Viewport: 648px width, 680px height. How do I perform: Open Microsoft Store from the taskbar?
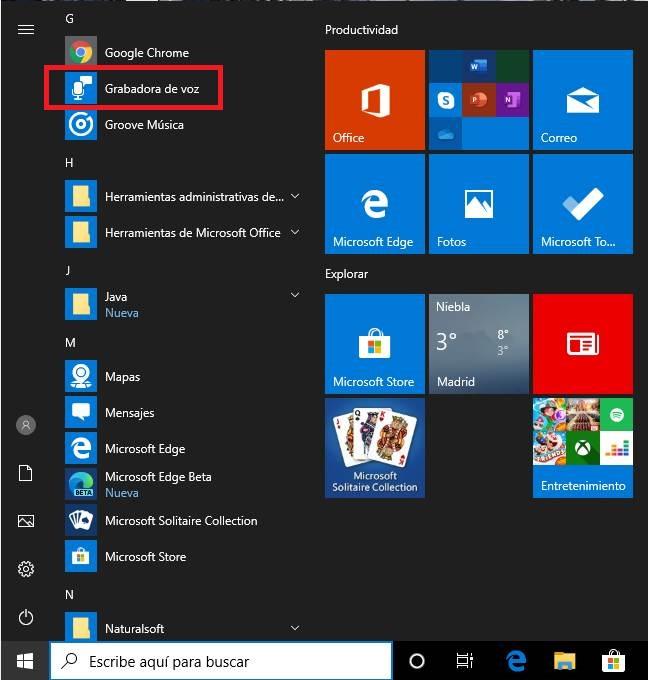[613, 661]
